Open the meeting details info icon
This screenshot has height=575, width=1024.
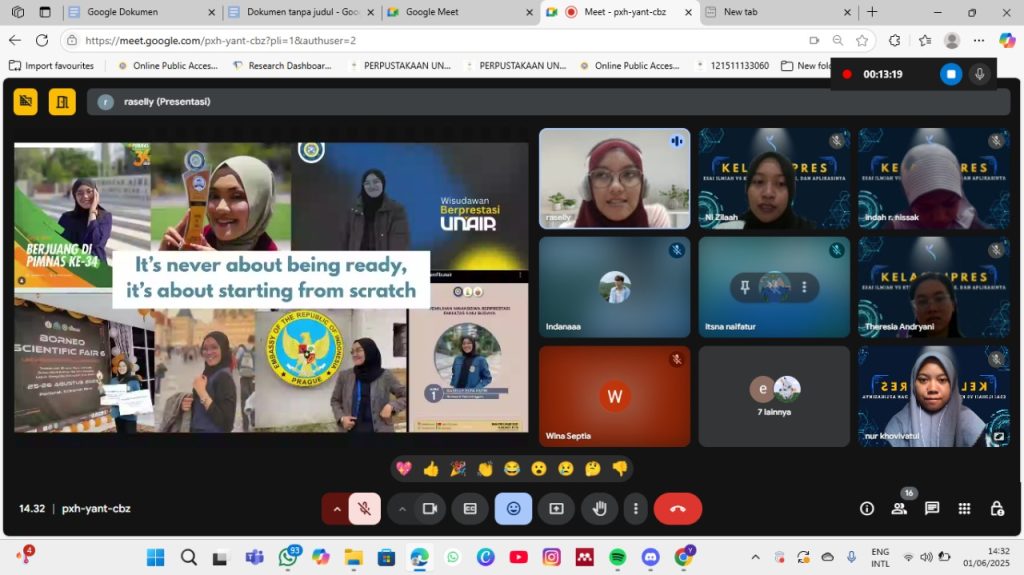click(867, 509)
